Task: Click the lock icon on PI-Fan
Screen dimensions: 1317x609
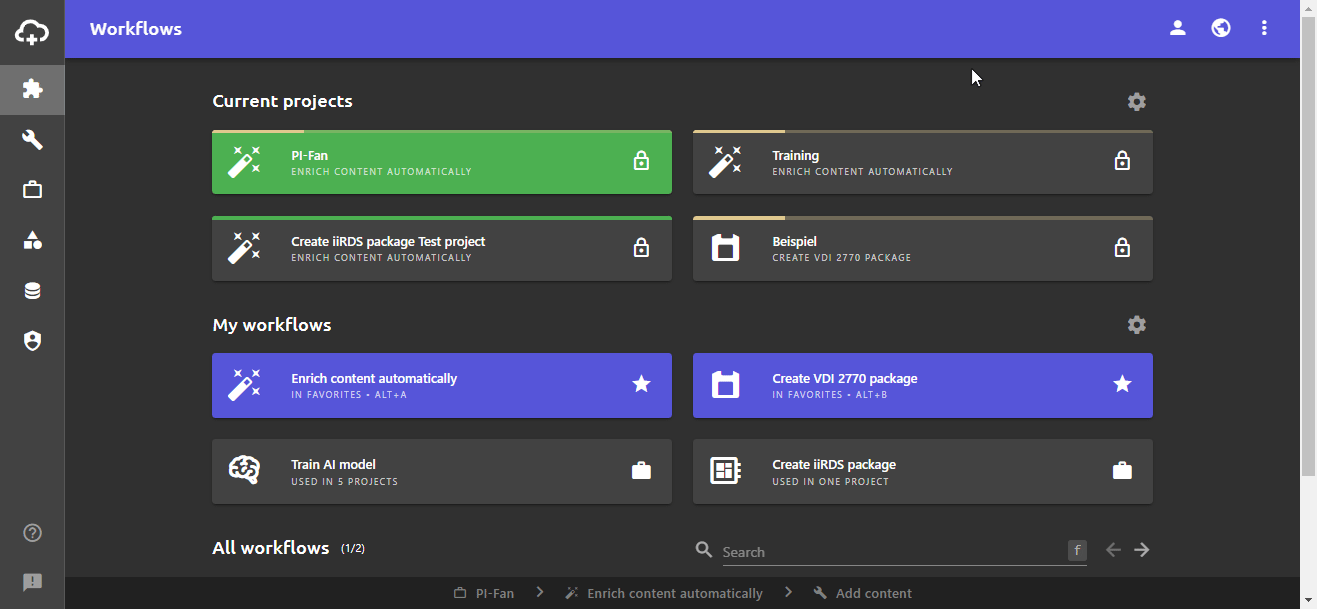Action: tap(641, 161)
